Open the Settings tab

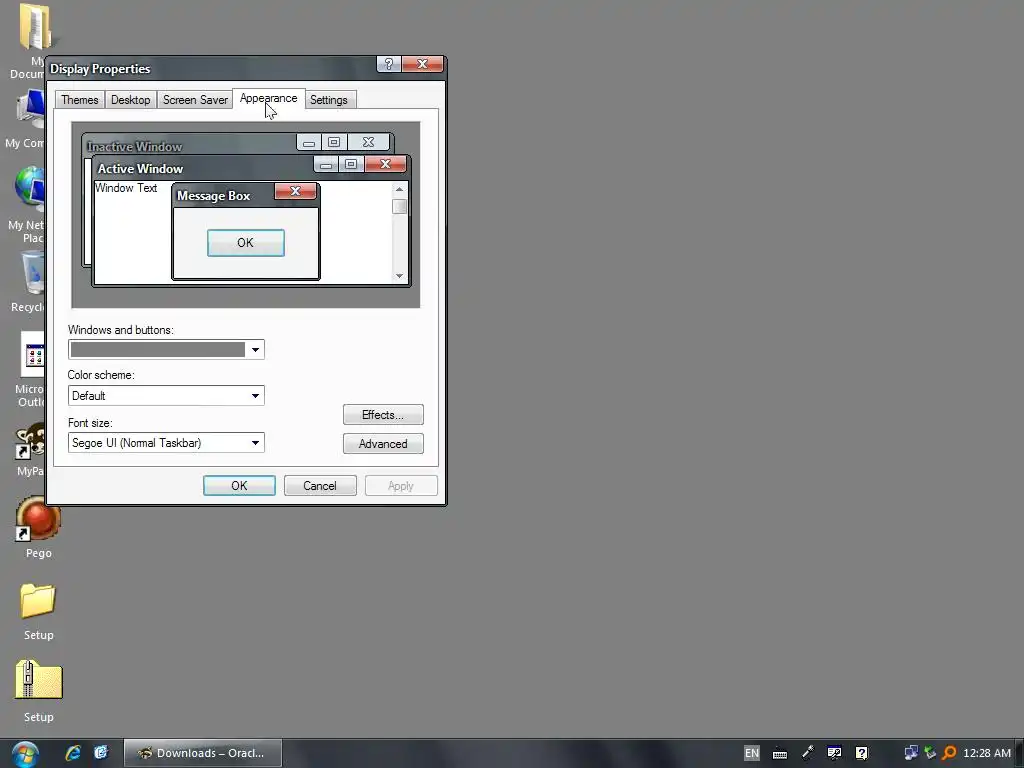329,100
